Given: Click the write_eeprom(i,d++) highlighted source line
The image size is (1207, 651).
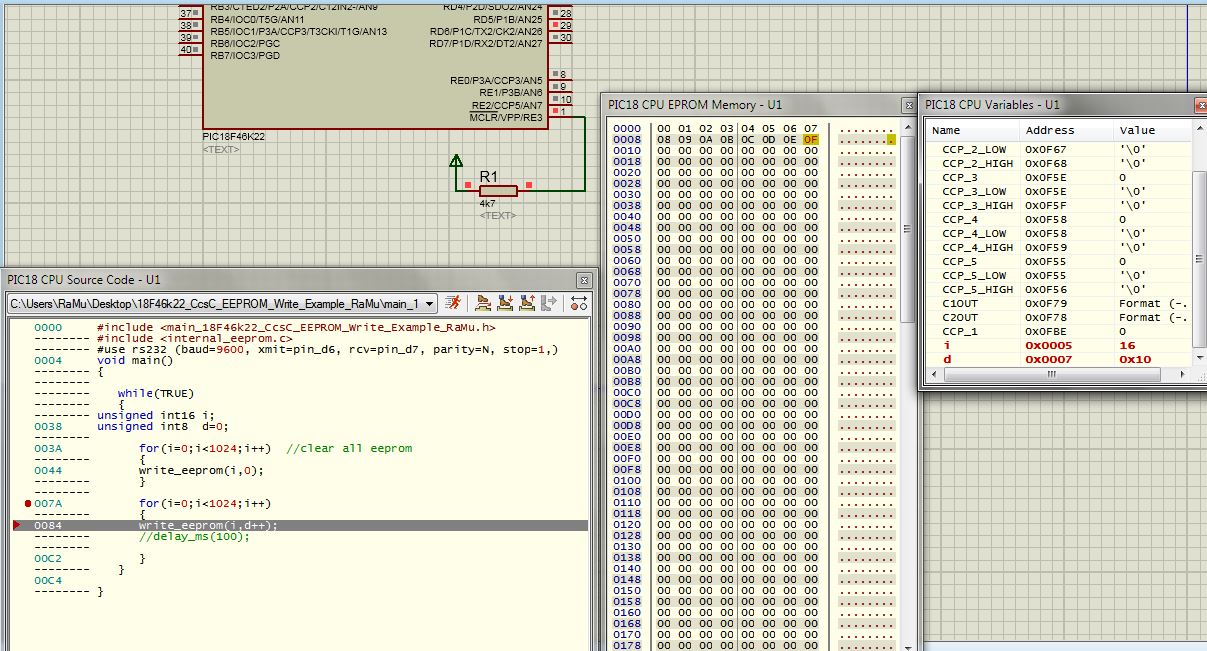Looking at the screenshot, I should pos(208,525).
